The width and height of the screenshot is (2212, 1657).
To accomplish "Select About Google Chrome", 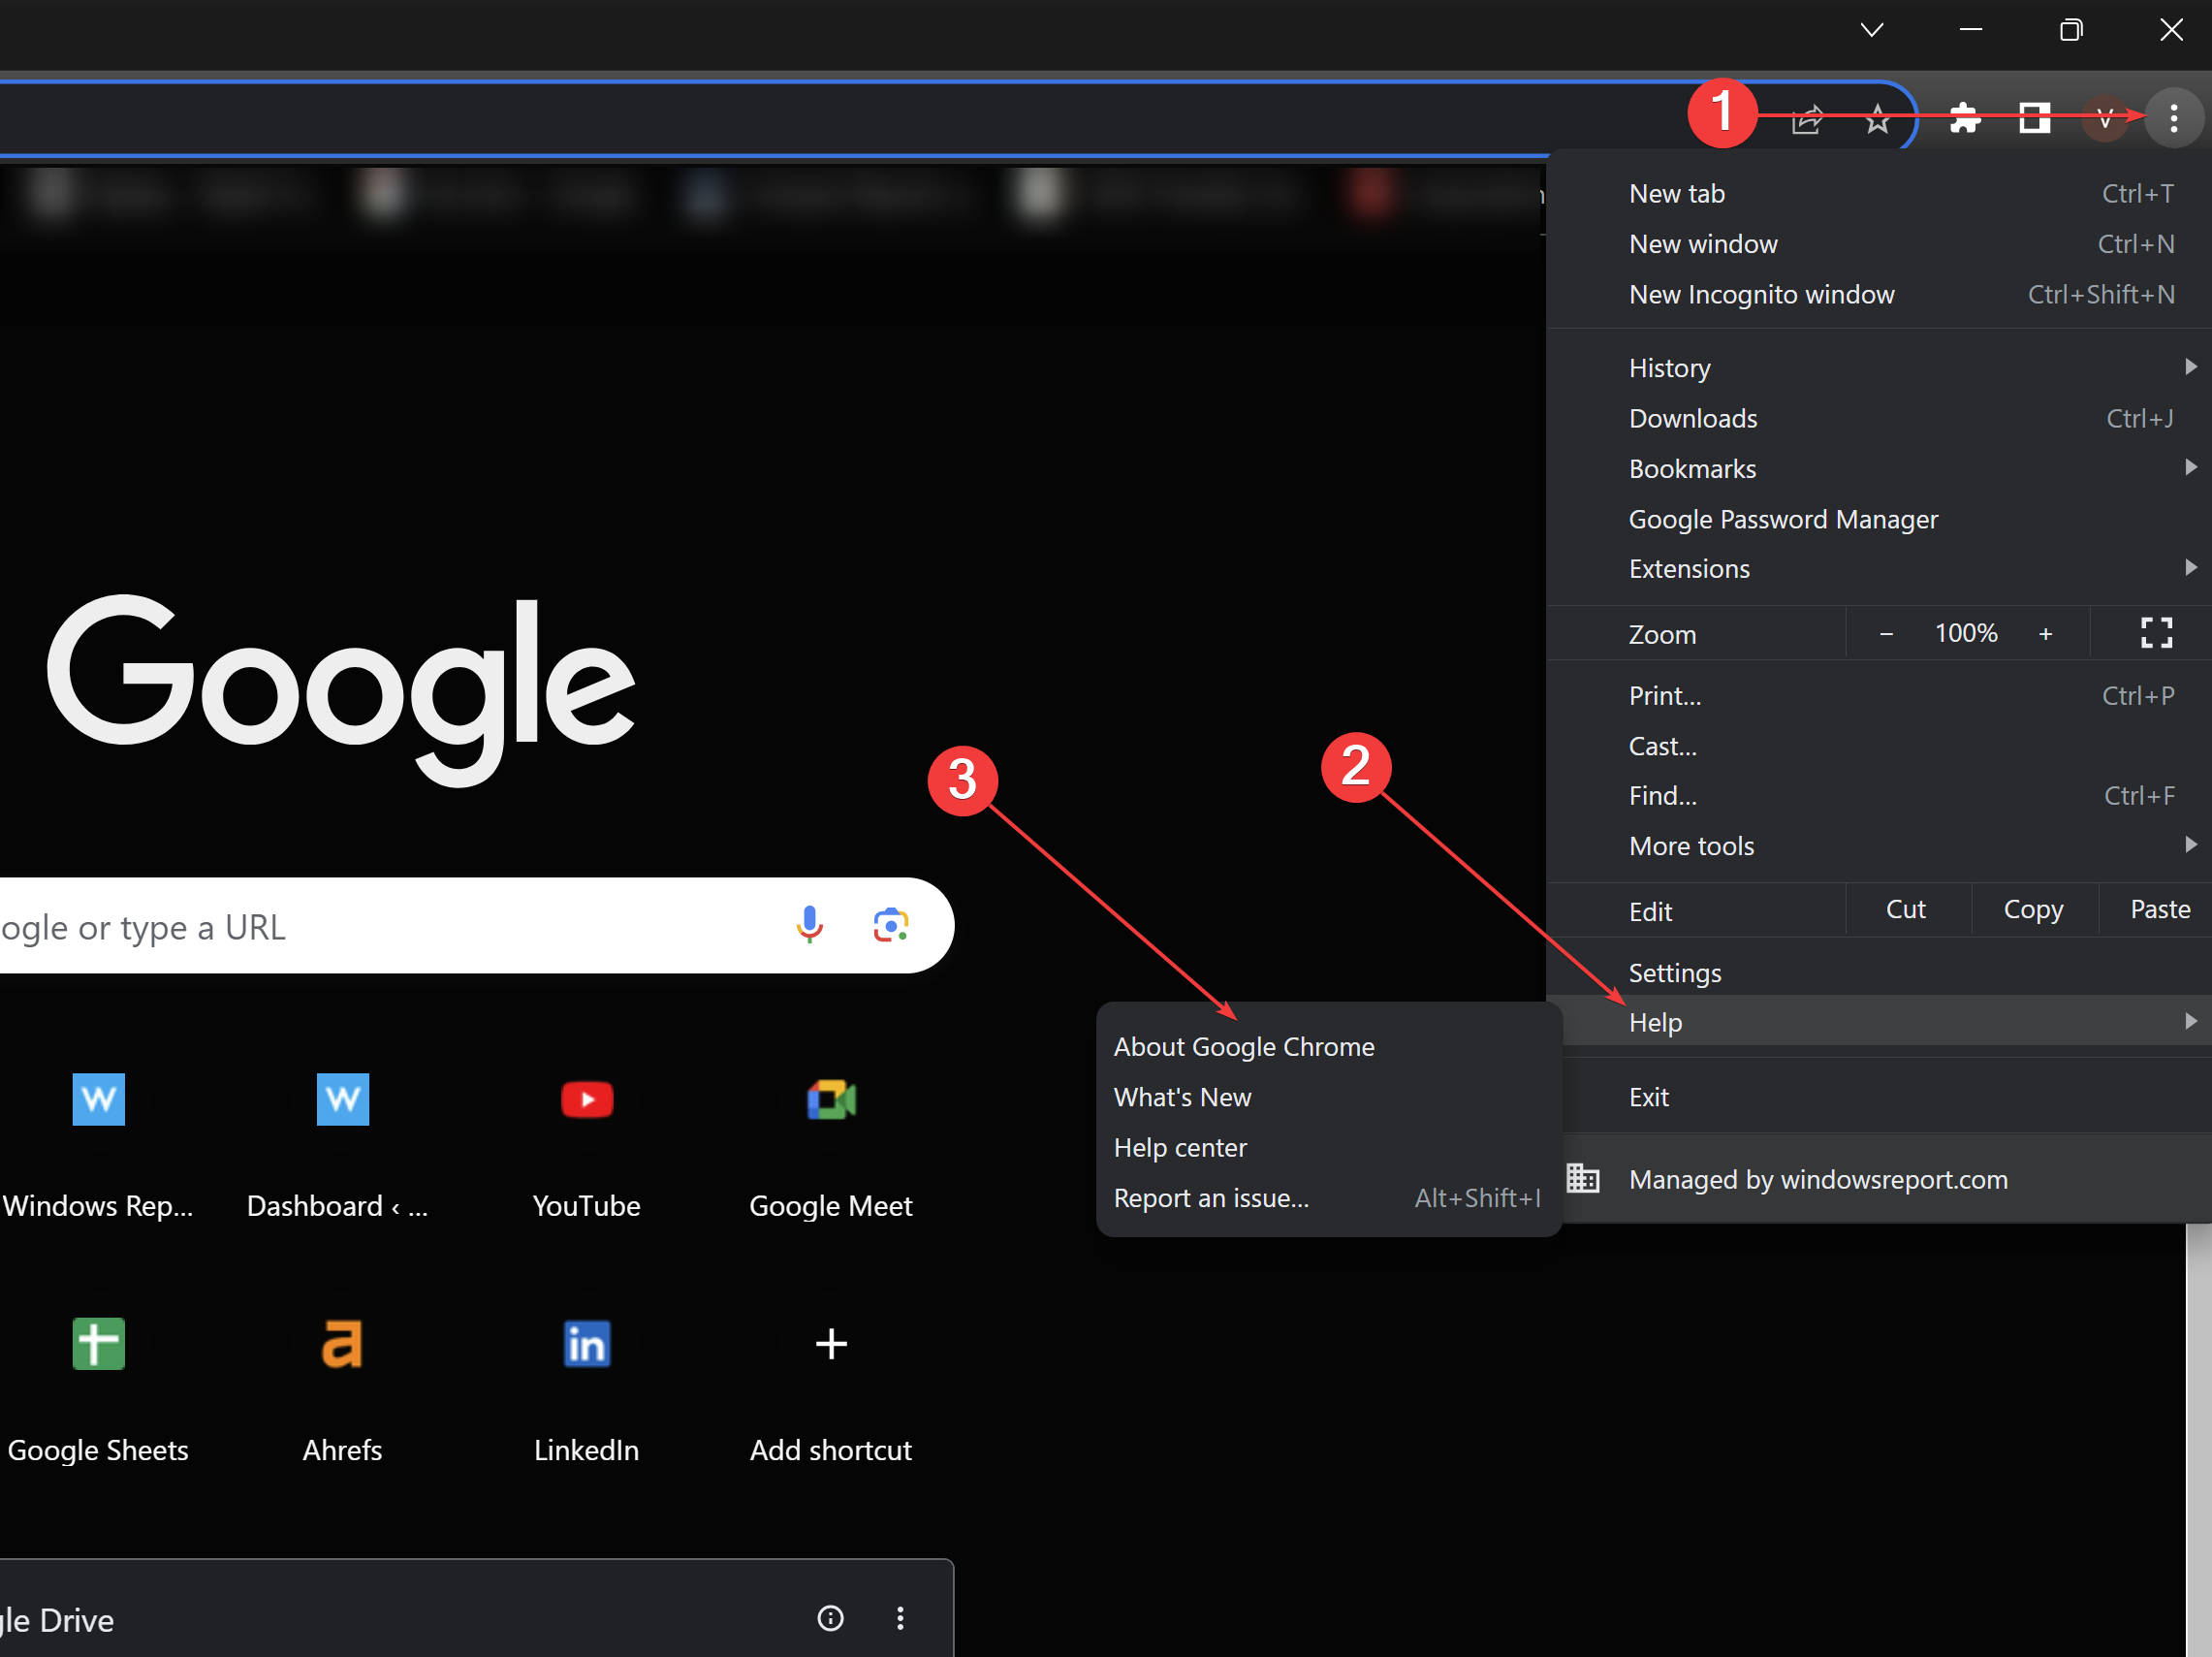I will click(1243, 1046).
